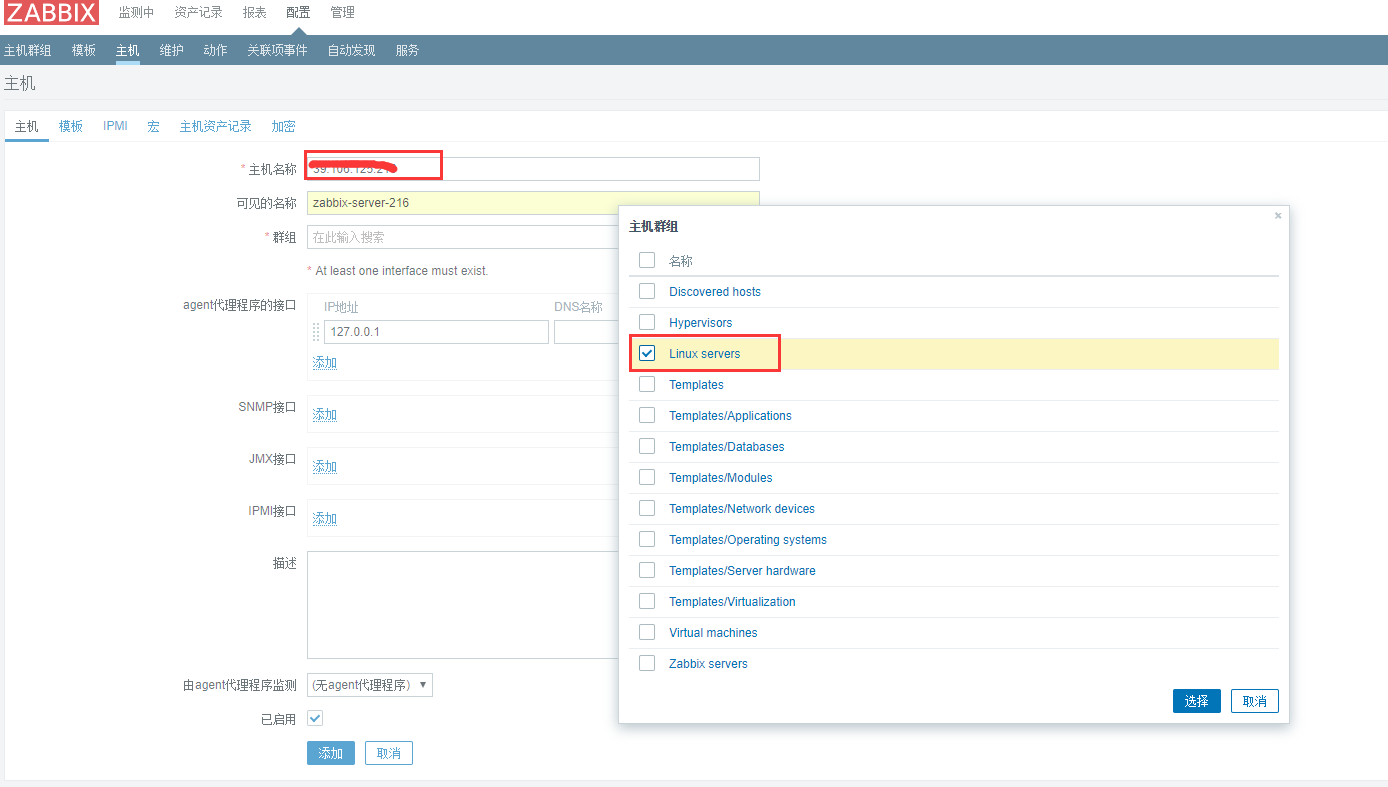Screen dimensions: 1388x787
Task: Toggle the select-all checkbox beside 名称
Action: 647,260
